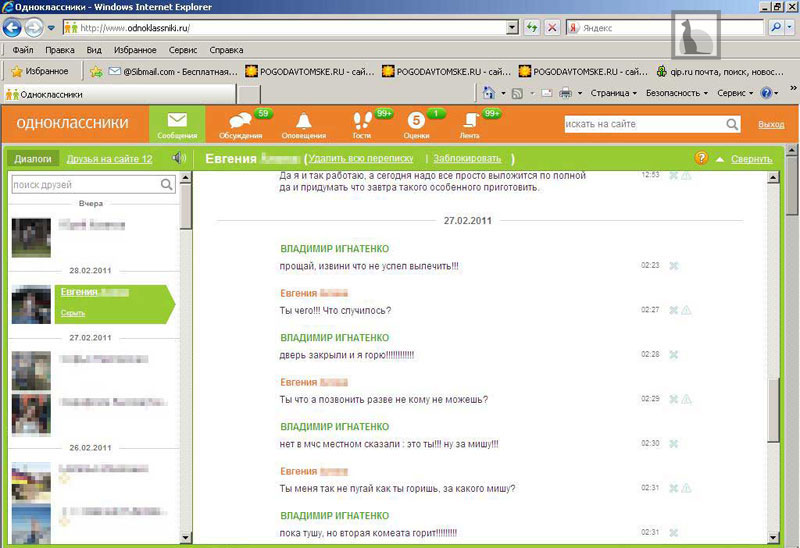This screenshot has height=548, width=800.
Task: Click the Print icon in command bar
Action: point(565,93)
